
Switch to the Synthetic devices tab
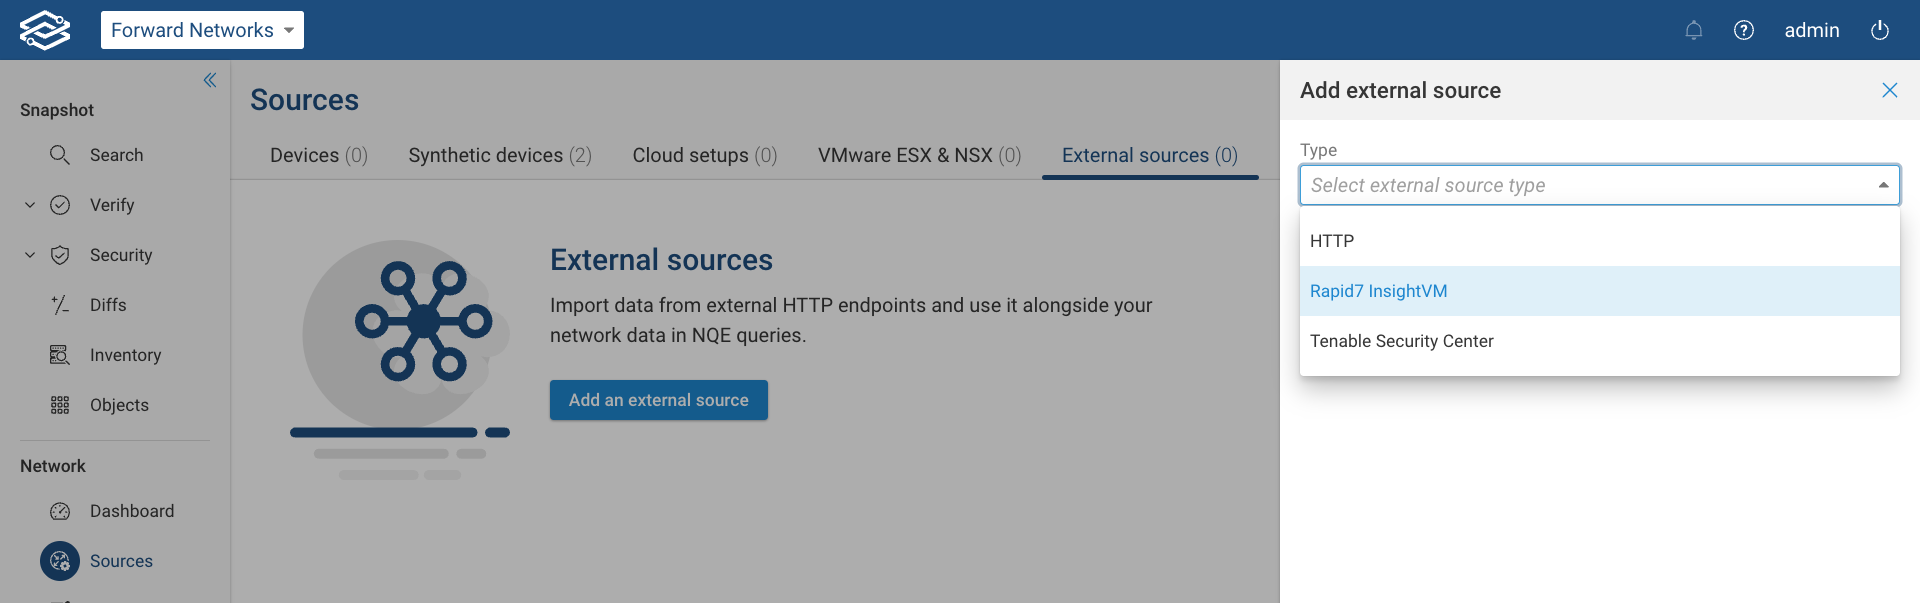(x=500, y=155)
